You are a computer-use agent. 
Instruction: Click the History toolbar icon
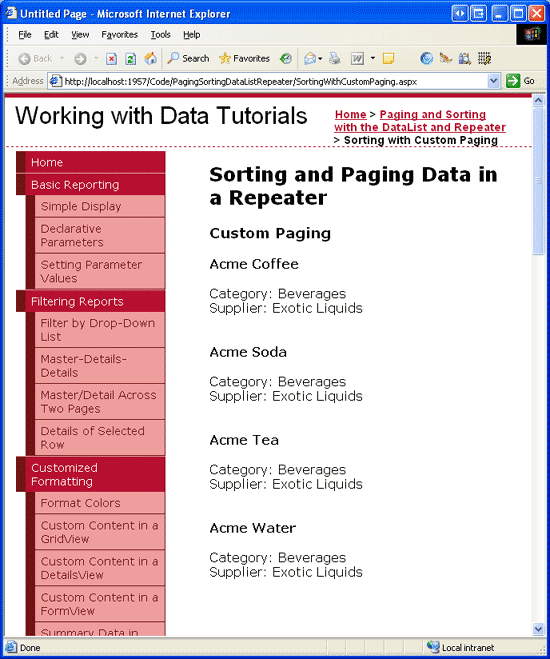pos(286,58)
